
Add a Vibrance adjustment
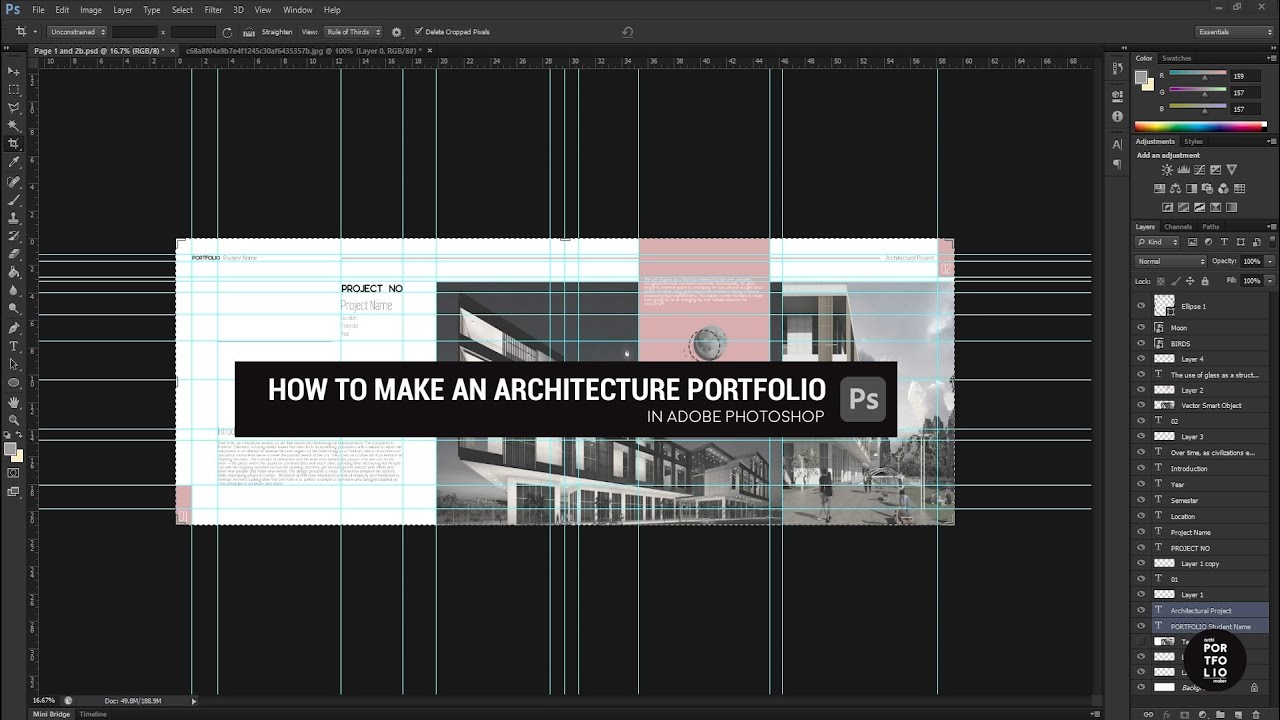click(x=1232, y=170)
